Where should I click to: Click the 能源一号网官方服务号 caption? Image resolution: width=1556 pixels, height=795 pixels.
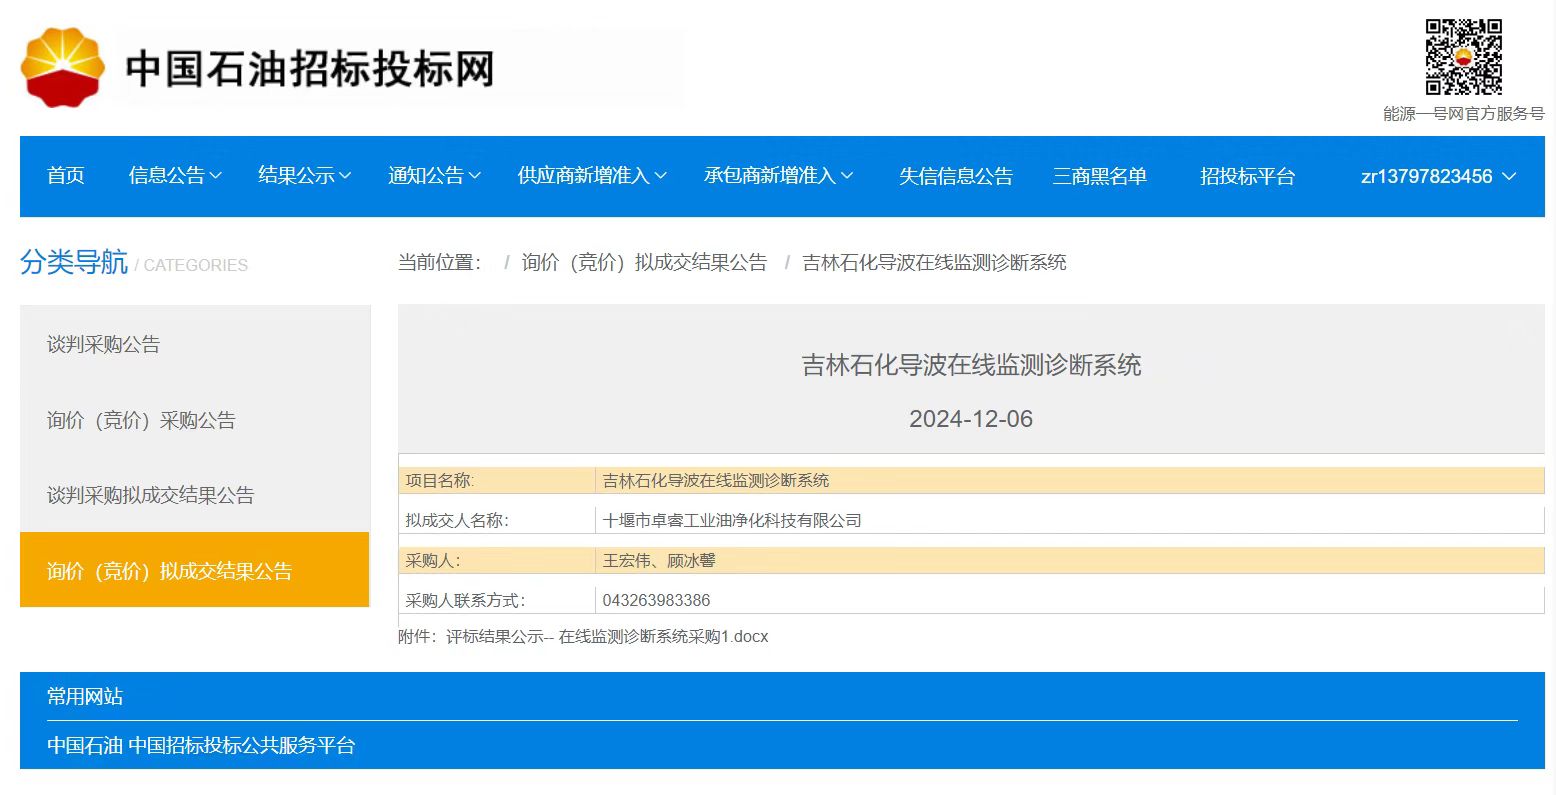1464,114
